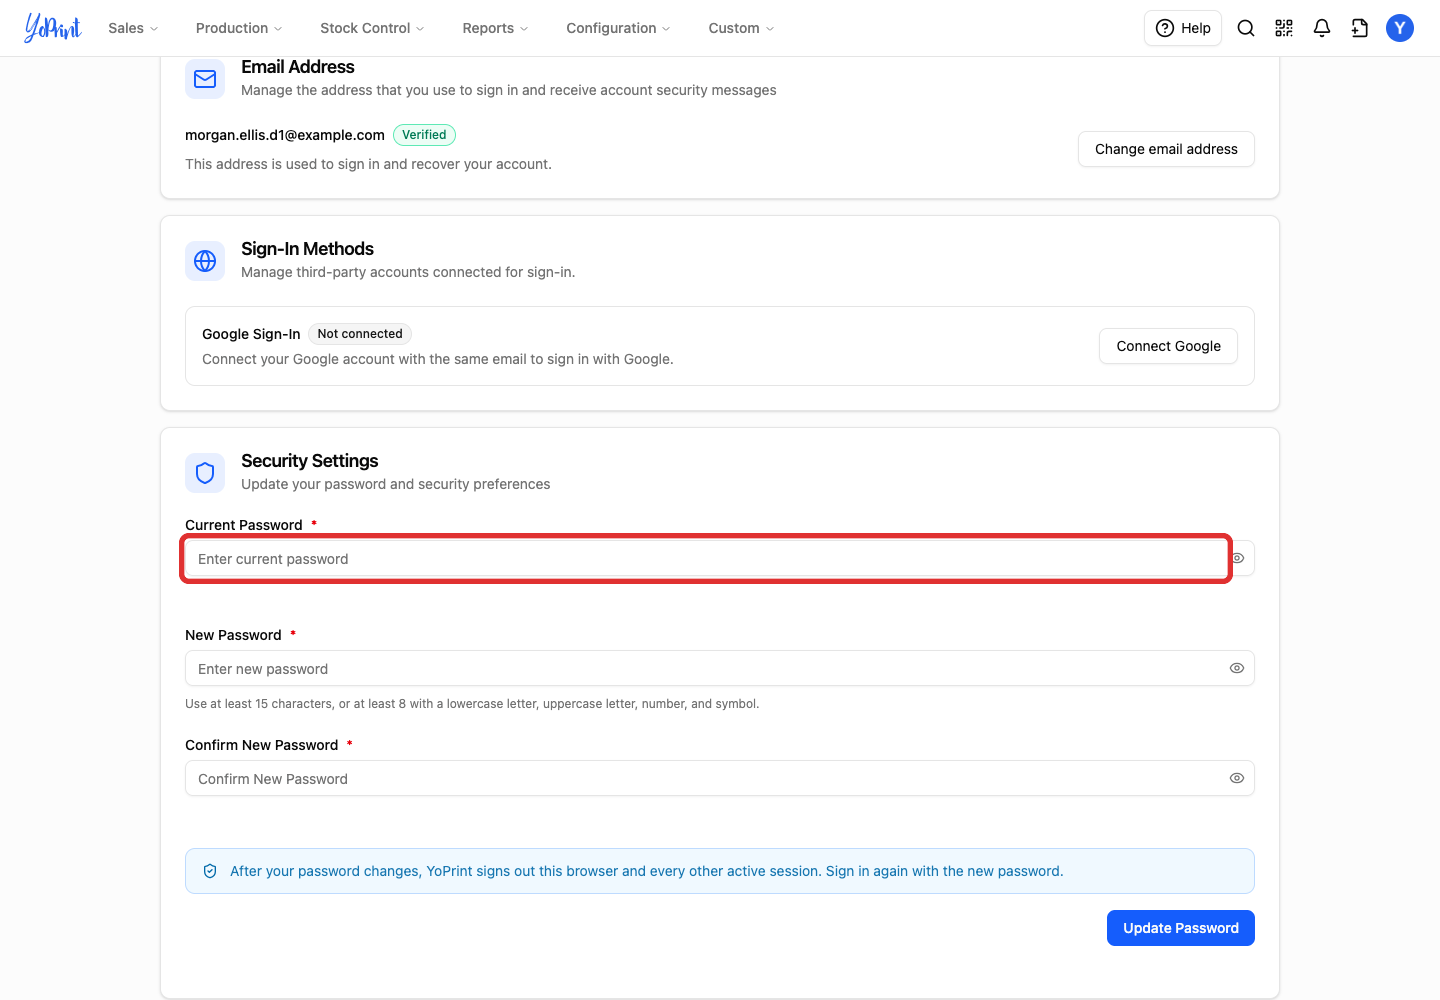Open the user avatar Y menu
1440x1000 pixels.
coord(1400,28)
